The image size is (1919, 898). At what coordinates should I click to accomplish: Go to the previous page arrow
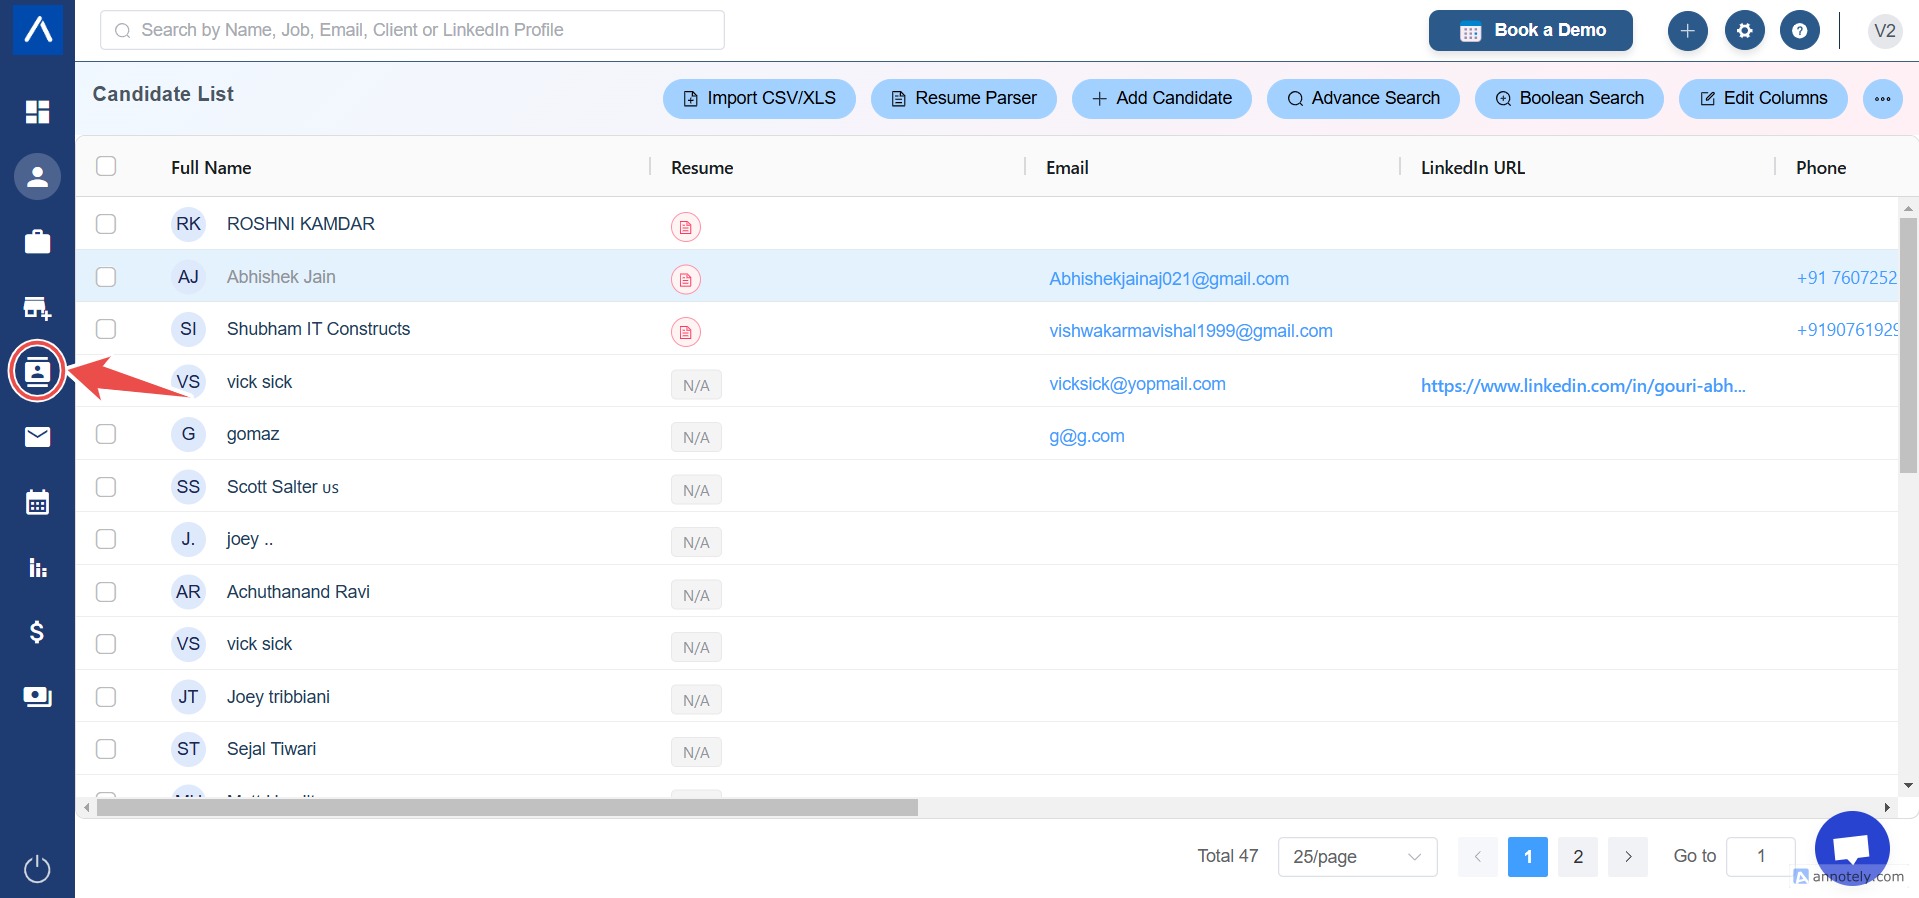(x=1478, y=857)
